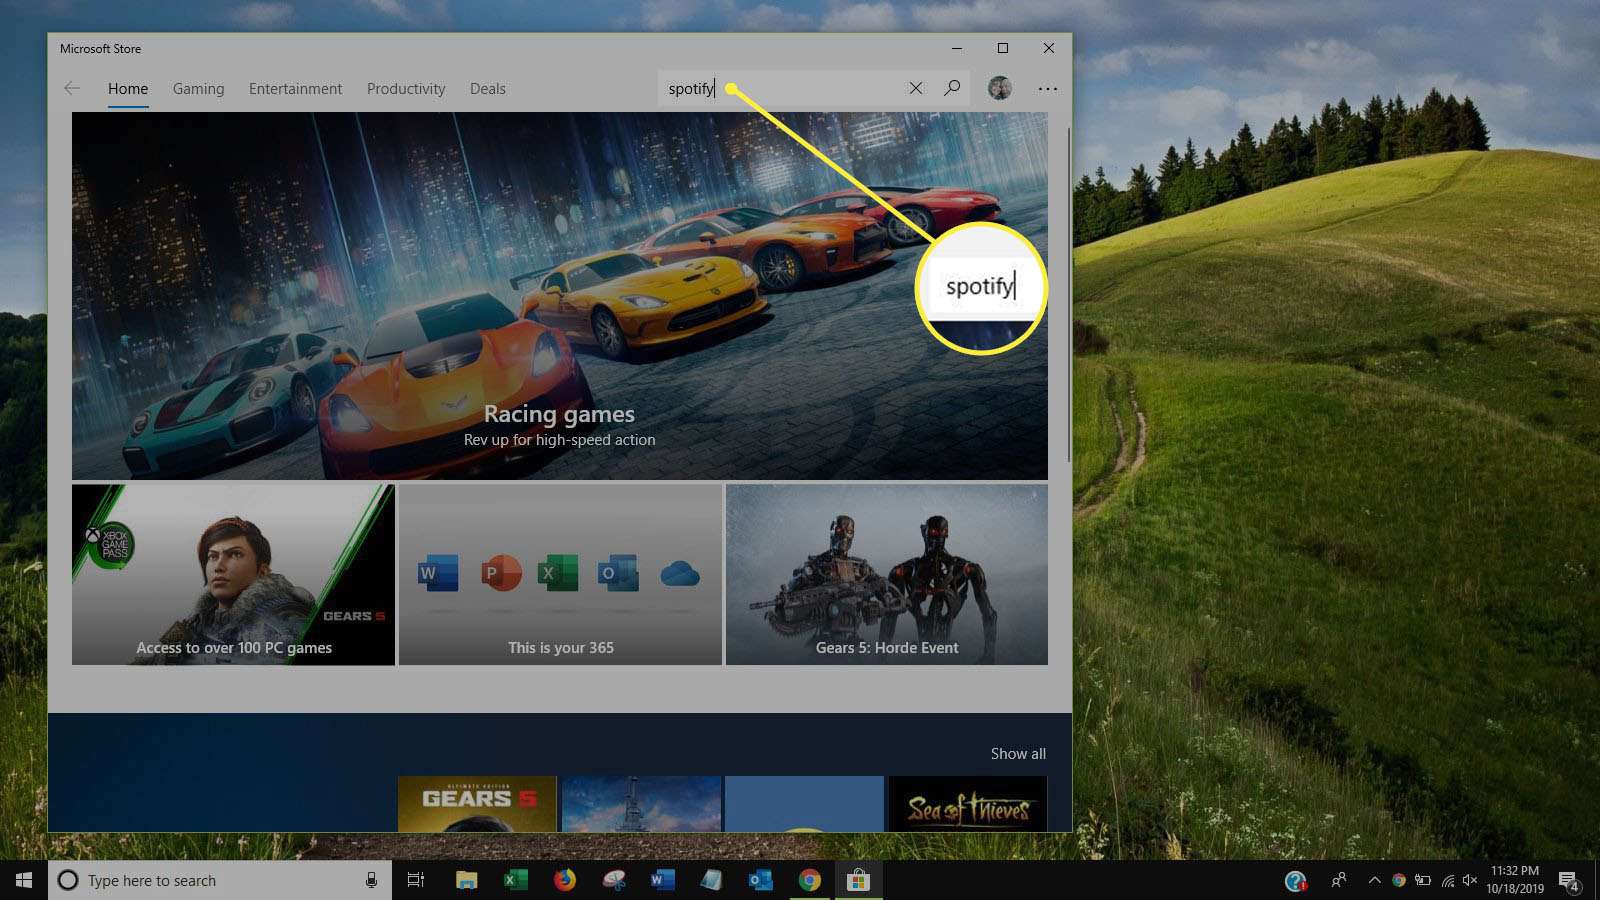Launch Word from the taskbar
This screenshot has height=900, width=1600.
click(x=662, y=880)
